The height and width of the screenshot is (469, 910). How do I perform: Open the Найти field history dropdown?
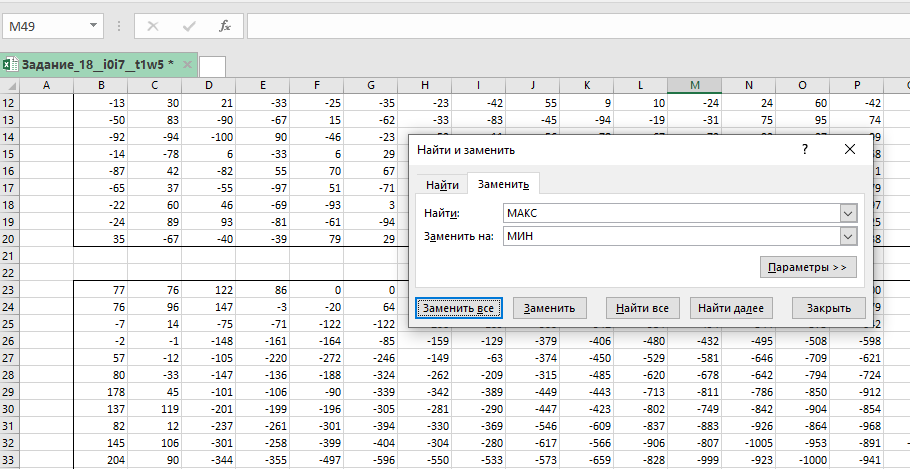coord(849,213)
